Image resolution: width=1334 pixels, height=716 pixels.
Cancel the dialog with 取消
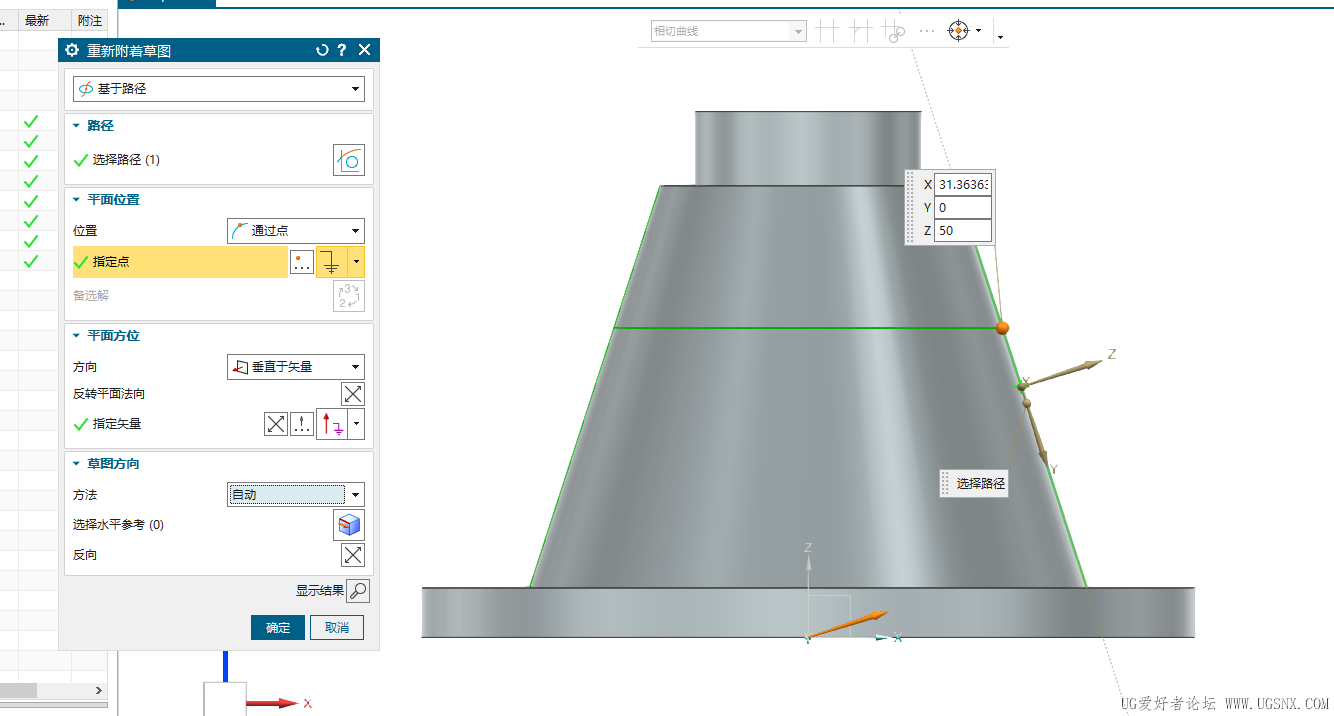(337, 628)
